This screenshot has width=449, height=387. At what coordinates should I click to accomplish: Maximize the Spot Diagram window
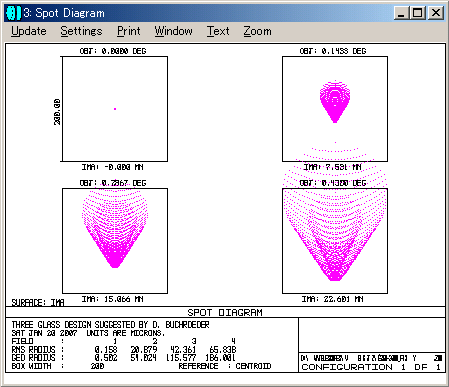tap(417, 13)
